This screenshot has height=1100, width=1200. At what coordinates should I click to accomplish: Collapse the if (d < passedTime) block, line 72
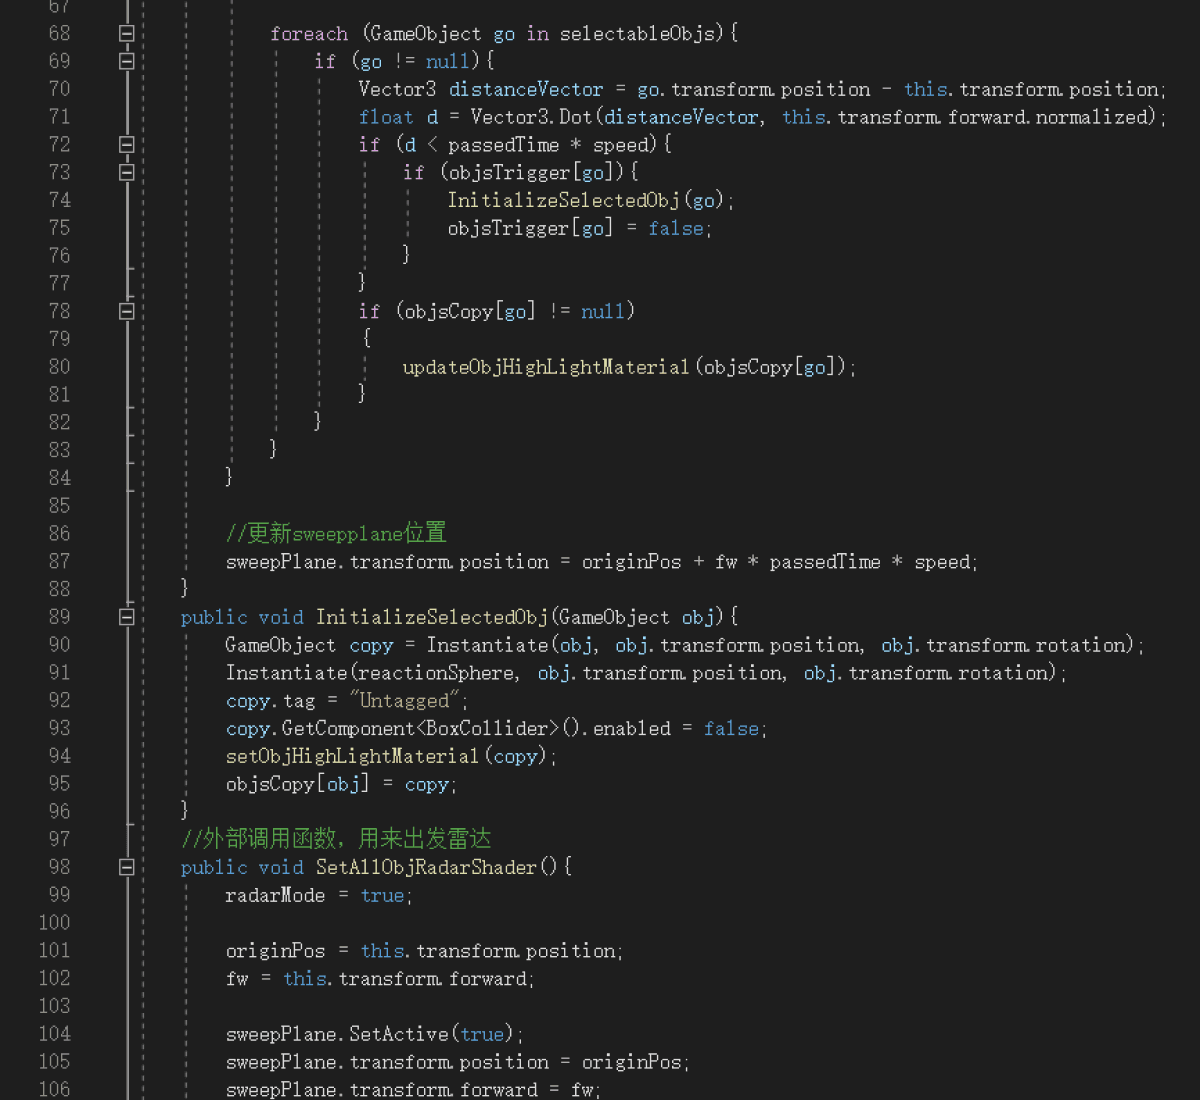pyautogui.click(x=127, y=144)
